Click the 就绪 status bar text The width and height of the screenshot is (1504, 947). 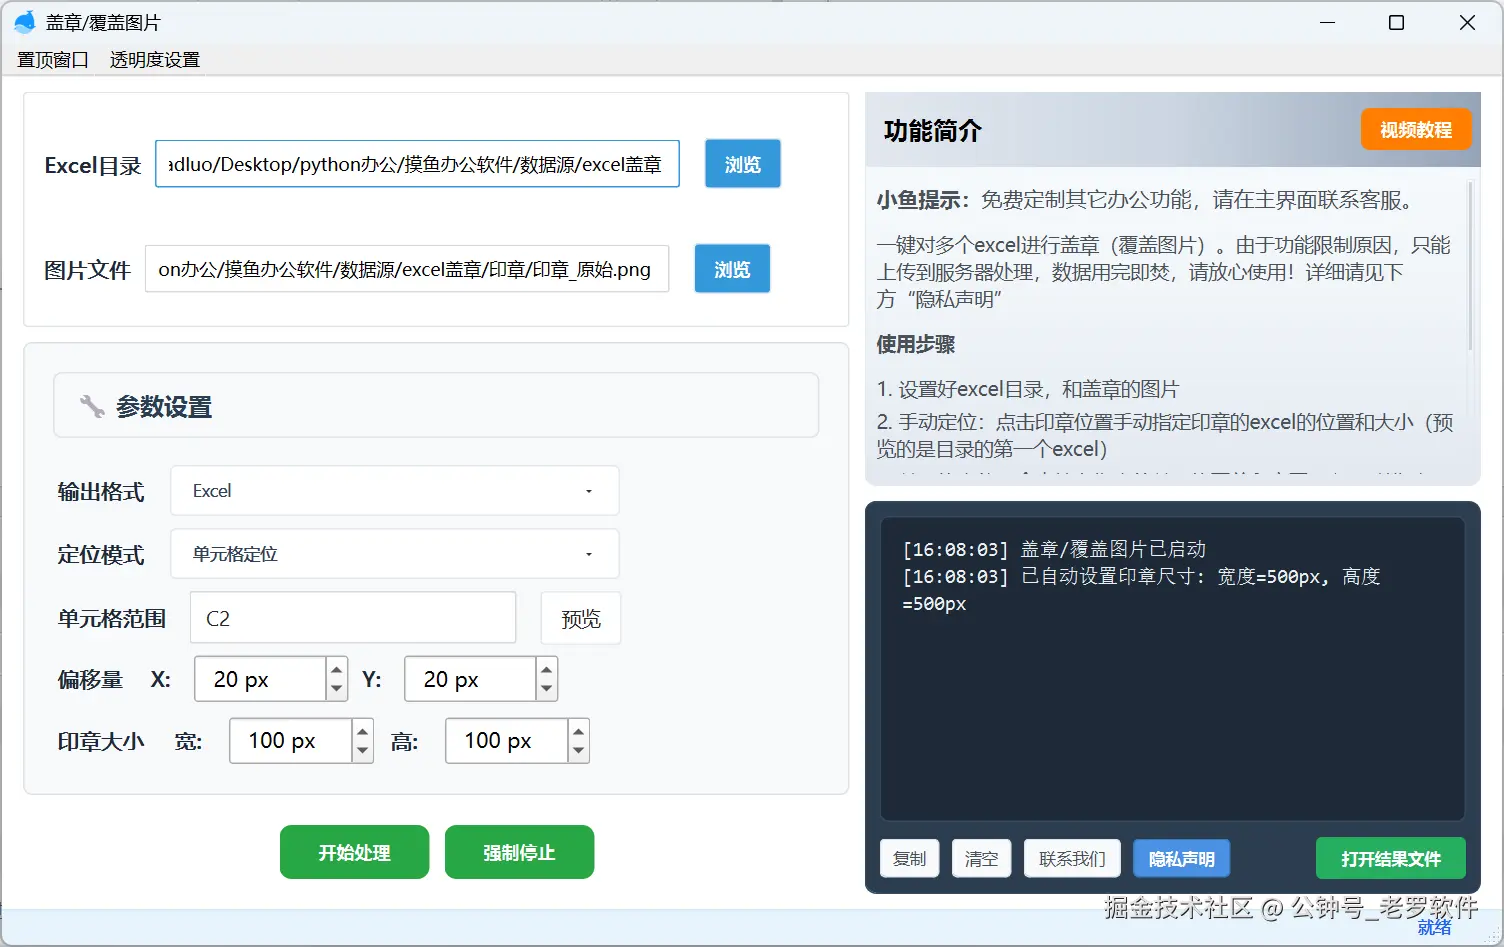tap(1434, 927)
